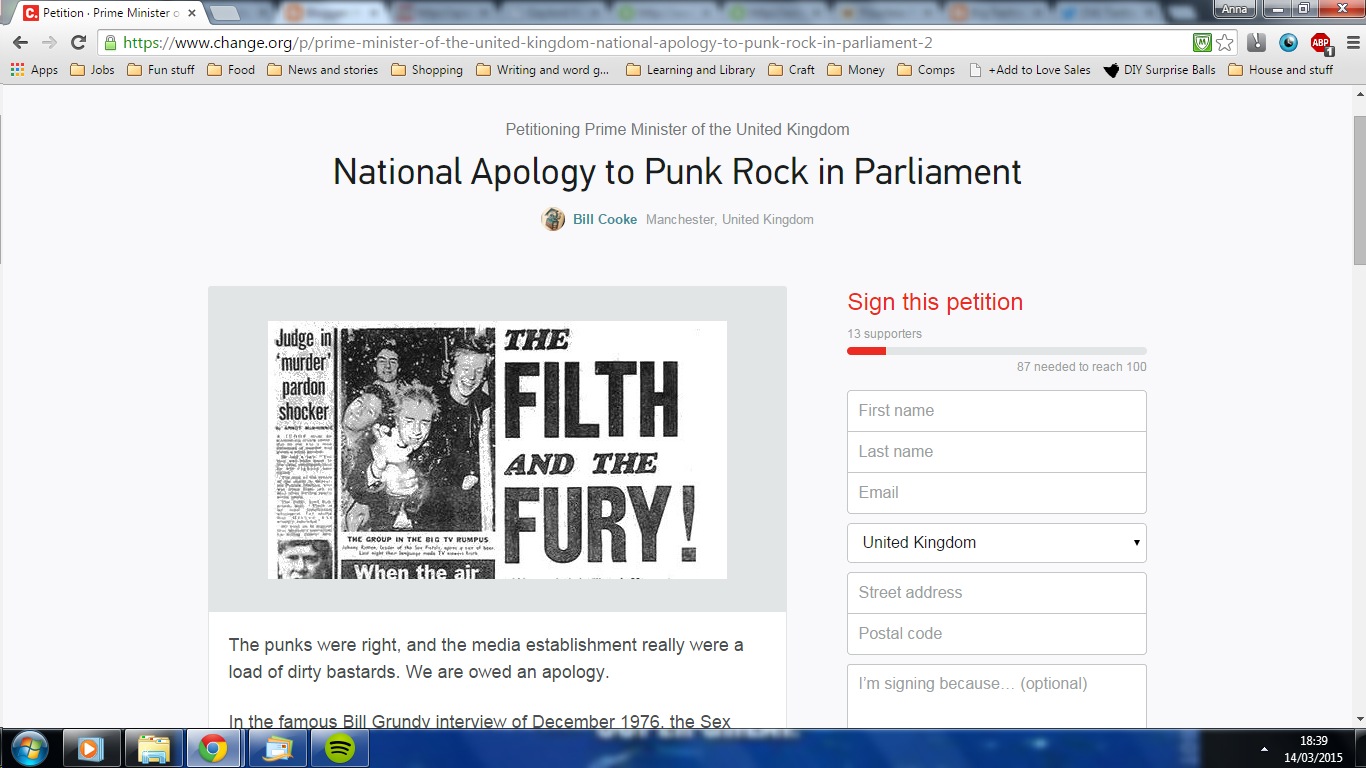Image resolution: width=1366 pixels, height=768 pixels.
Task: Open the Learning and Library bookmarks folder
Action: (x=690, y=70)
